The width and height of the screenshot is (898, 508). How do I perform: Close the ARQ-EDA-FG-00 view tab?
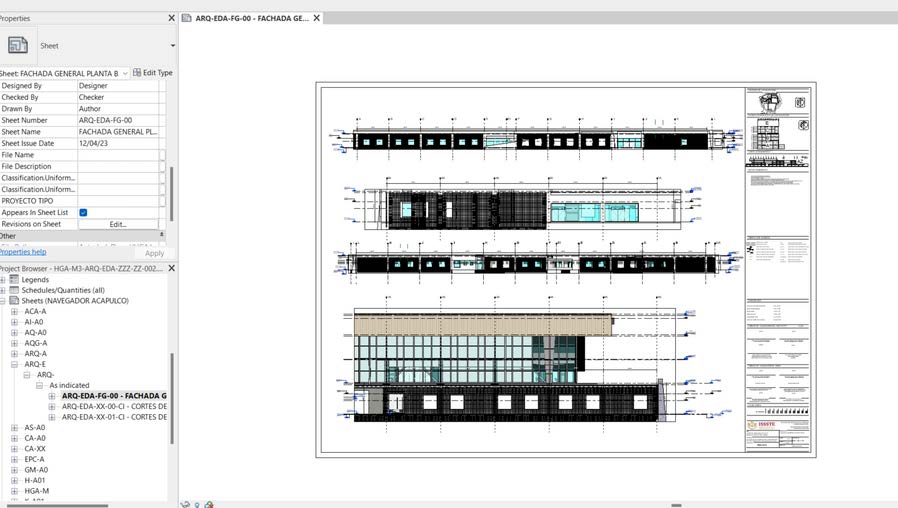pyautogui.click(x=316, y=18)
